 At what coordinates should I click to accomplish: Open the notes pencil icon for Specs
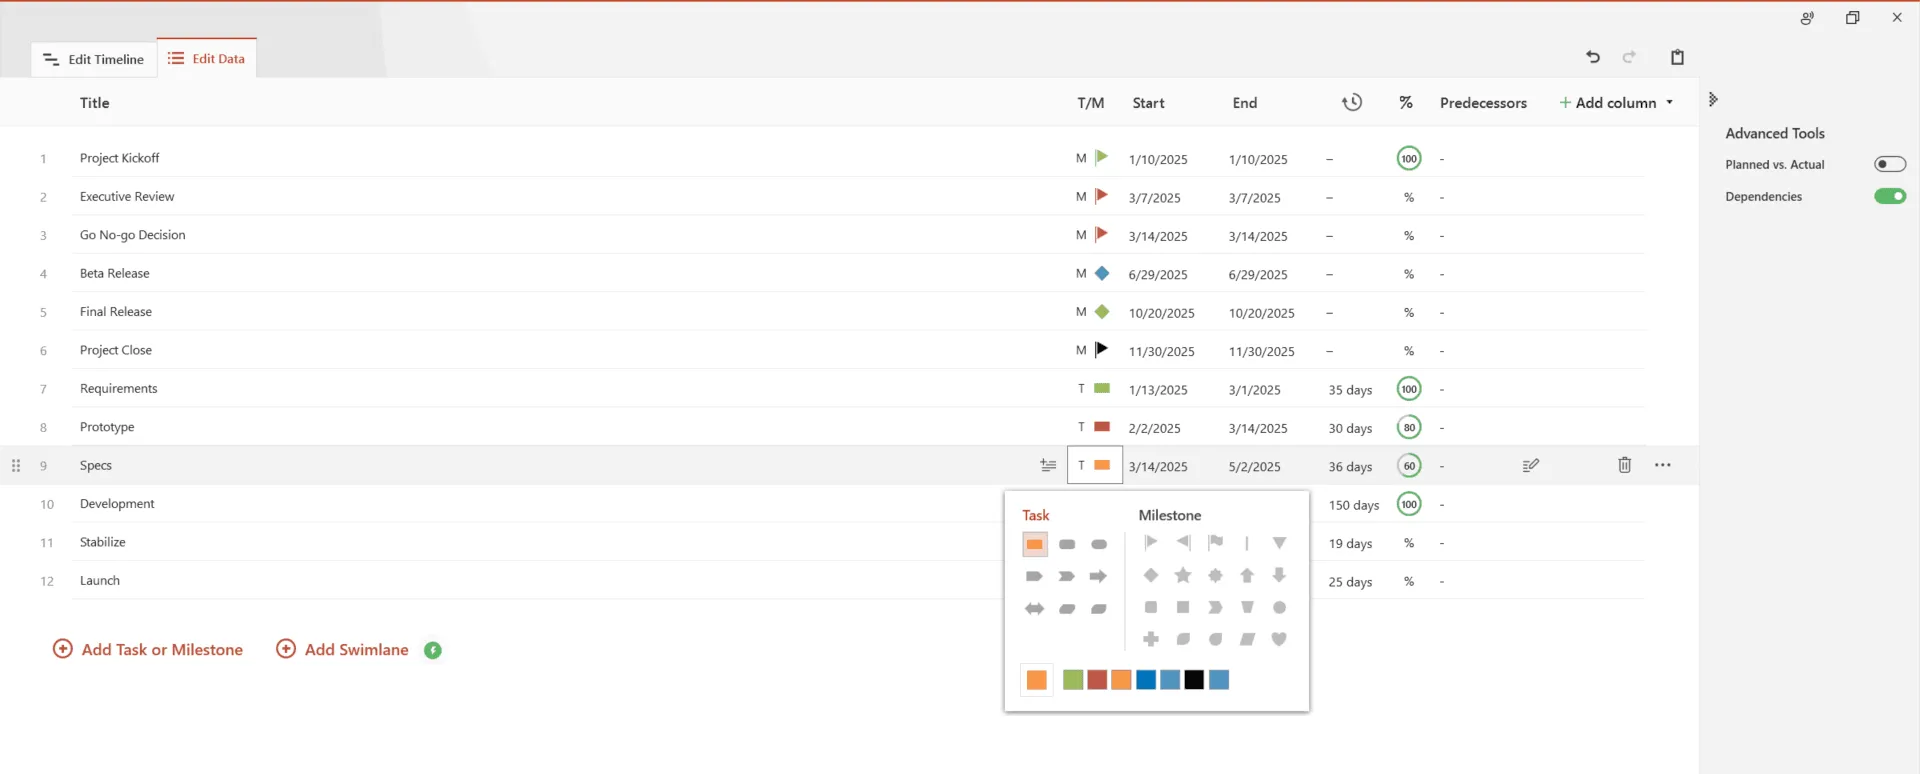tap(1530, 465)
